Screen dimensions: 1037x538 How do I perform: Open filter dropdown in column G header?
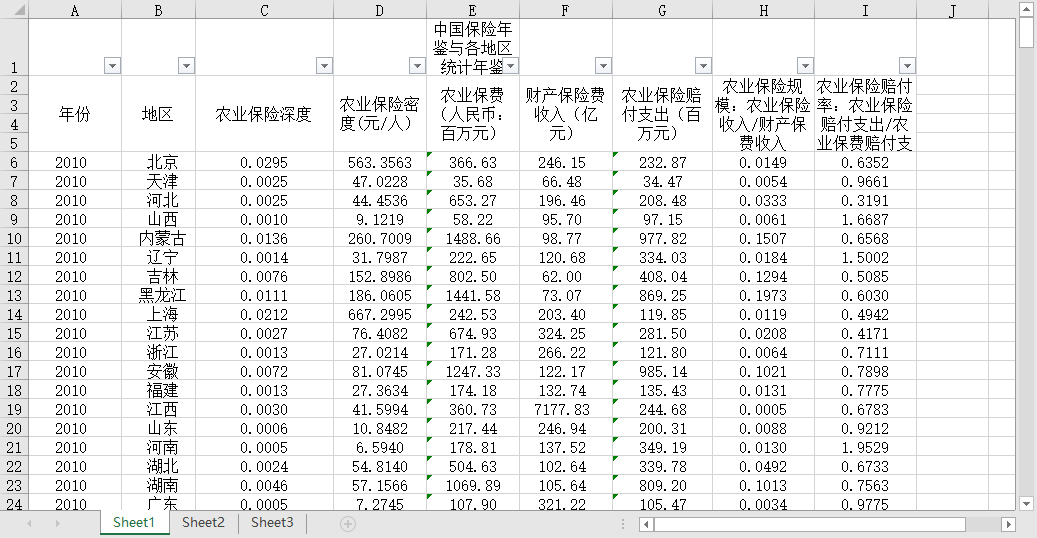703,66
